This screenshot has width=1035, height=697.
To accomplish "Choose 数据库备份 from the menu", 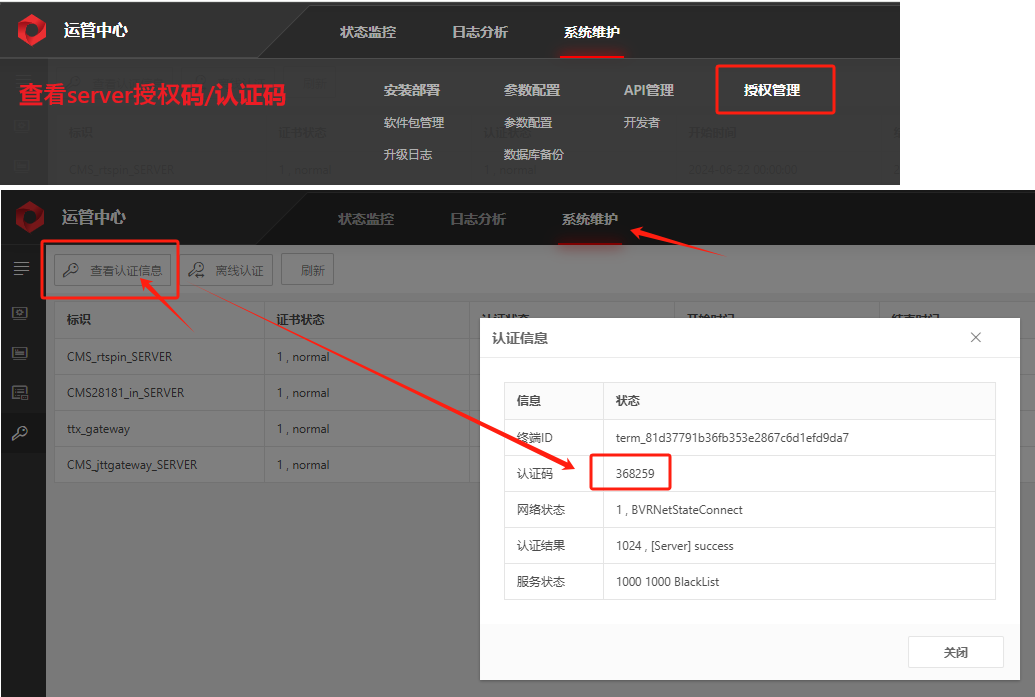I will (x=533, y=155).
